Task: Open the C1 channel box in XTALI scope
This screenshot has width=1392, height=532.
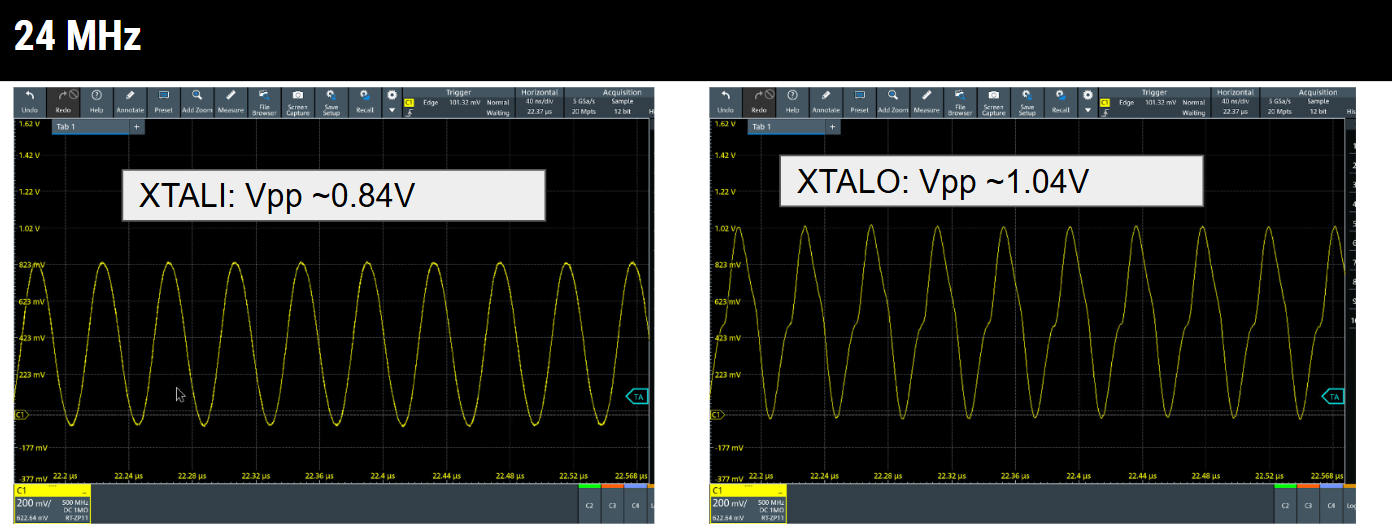Action: (52, 505)
